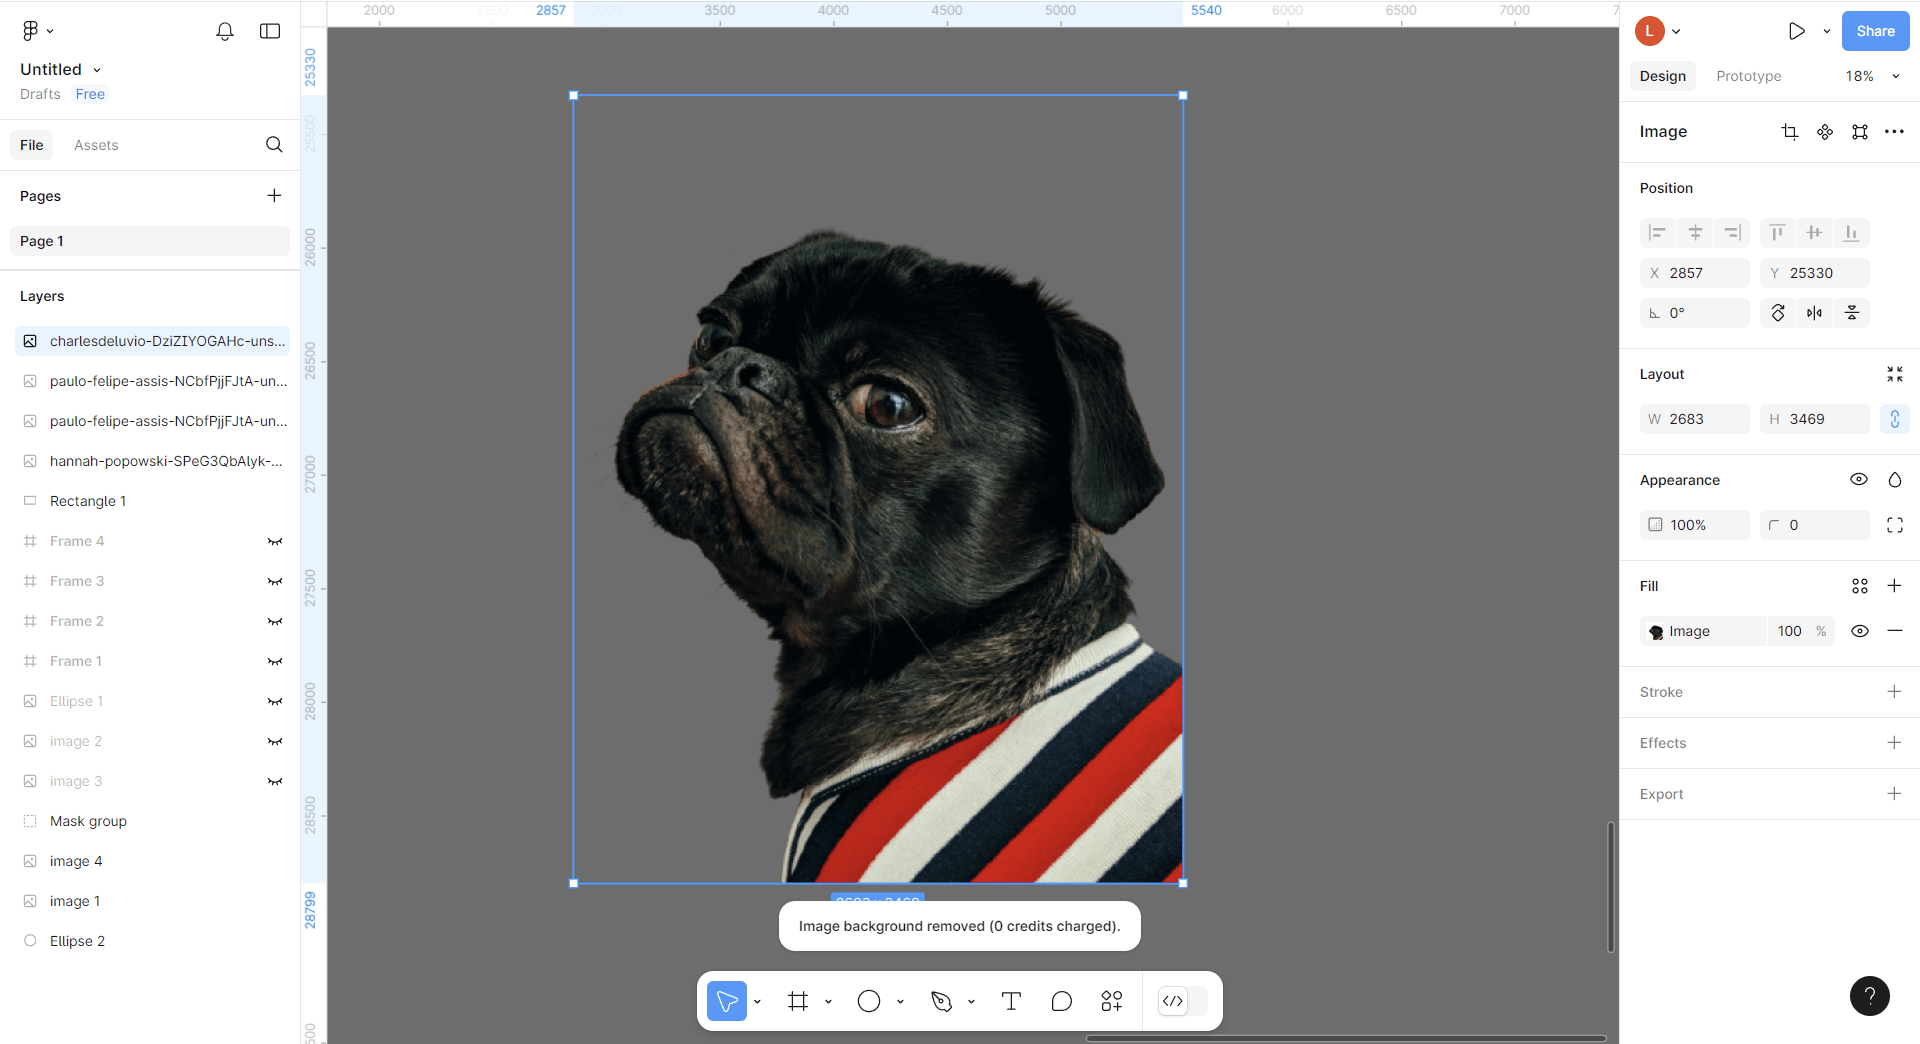This screenshot has height=1044, width=1920.
Task: Show hidden Frame 2 layer
Action: 274,621
